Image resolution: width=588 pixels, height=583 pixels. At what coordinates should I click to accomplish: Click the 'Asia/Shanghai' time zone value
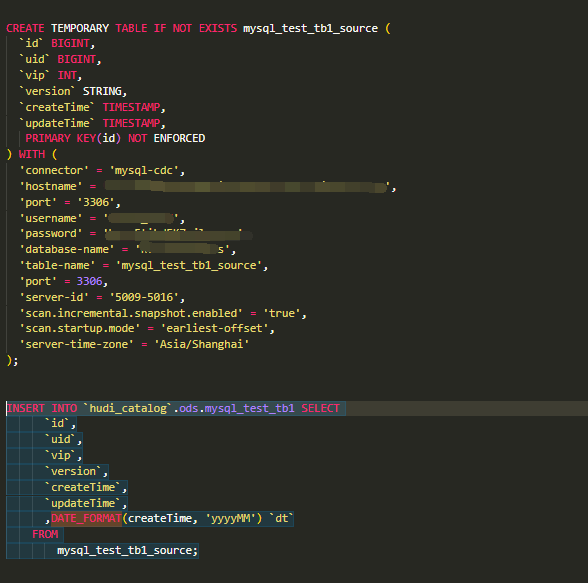tap(202, 344)
